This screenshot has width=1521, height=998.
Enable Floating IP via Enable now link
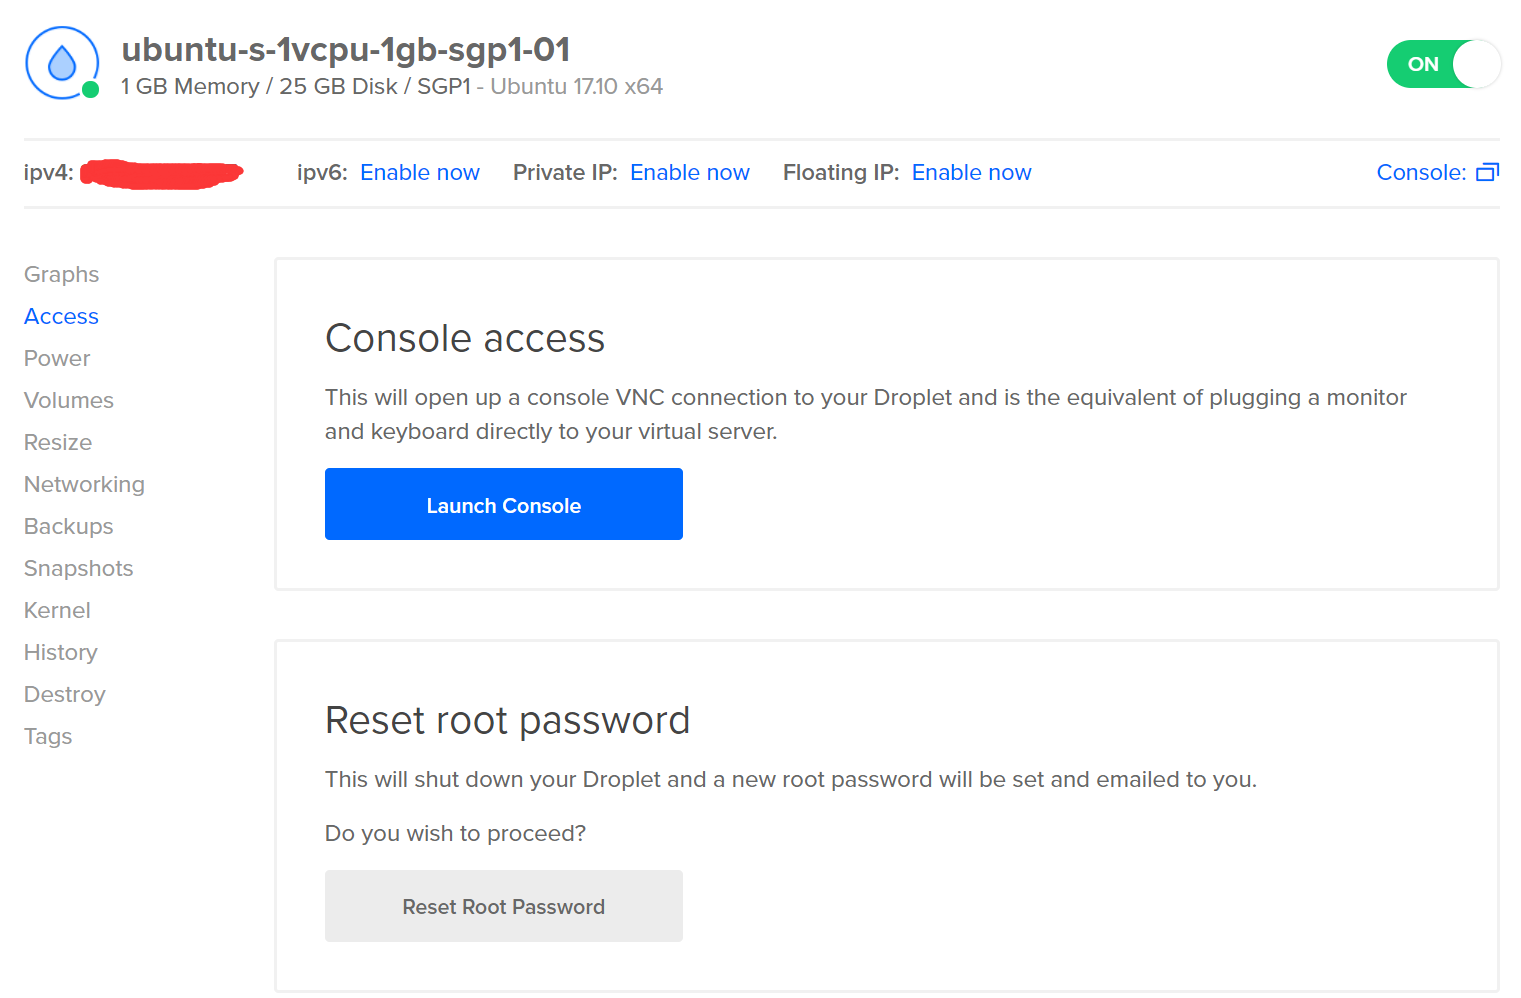tap(971, 172)
